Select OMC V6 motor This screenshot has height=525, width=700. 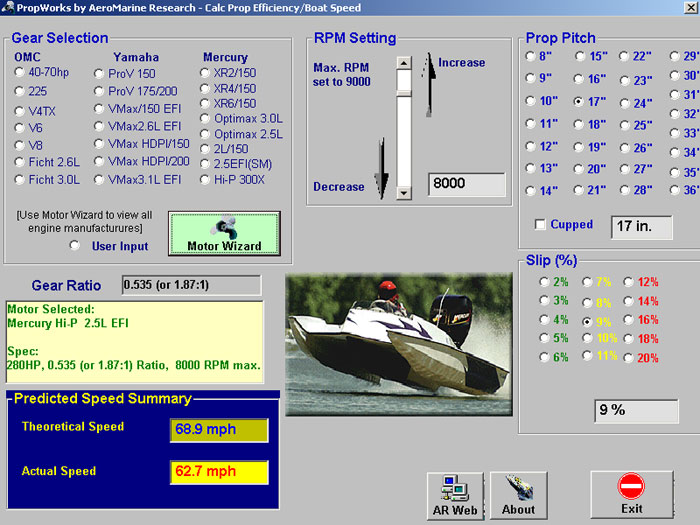click(x=19, y=128)
